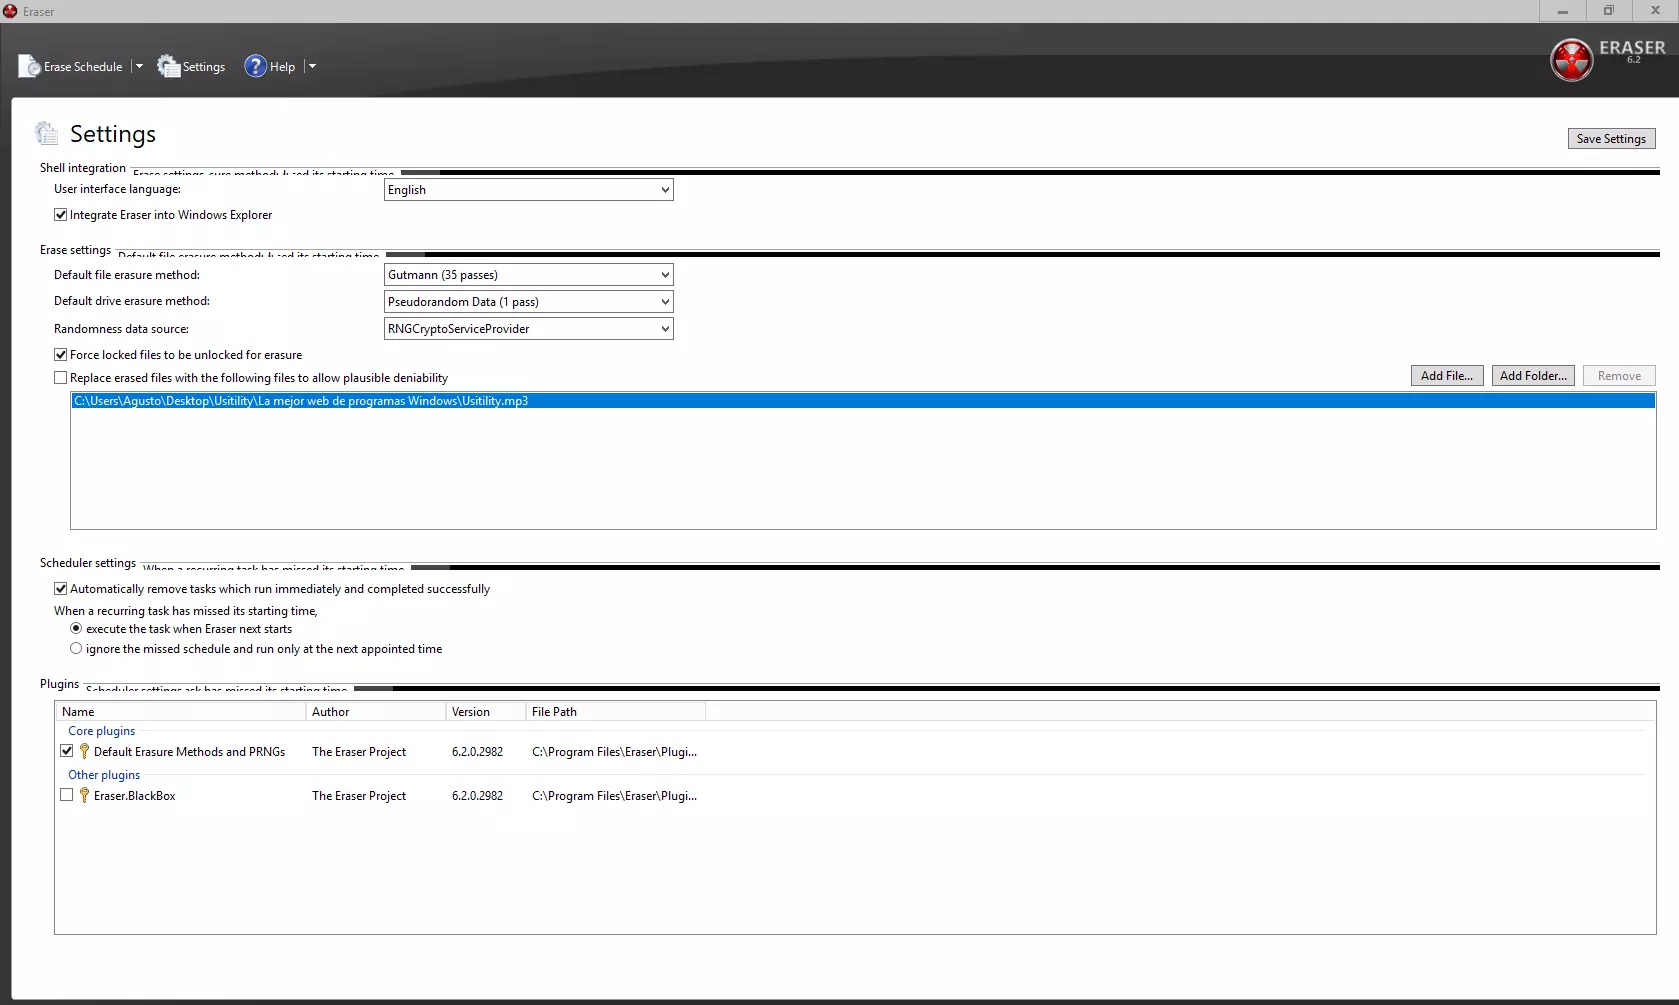Click Default Erasure Methods author The Eraser Project
The height and width of the screenshot is (1005, 1679).
click(359, 752)
